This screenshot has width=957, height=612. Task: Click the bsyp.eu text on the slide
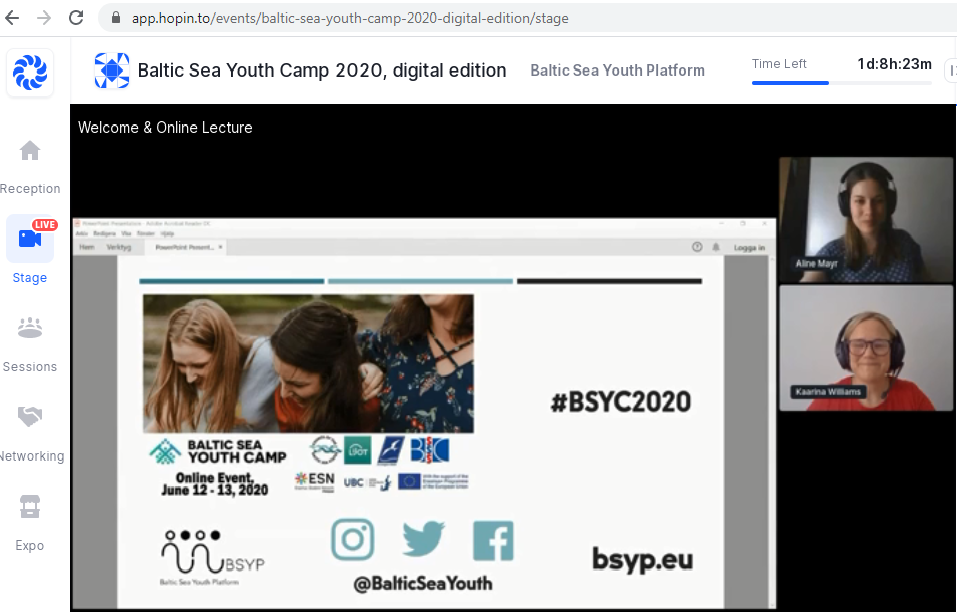642,559
